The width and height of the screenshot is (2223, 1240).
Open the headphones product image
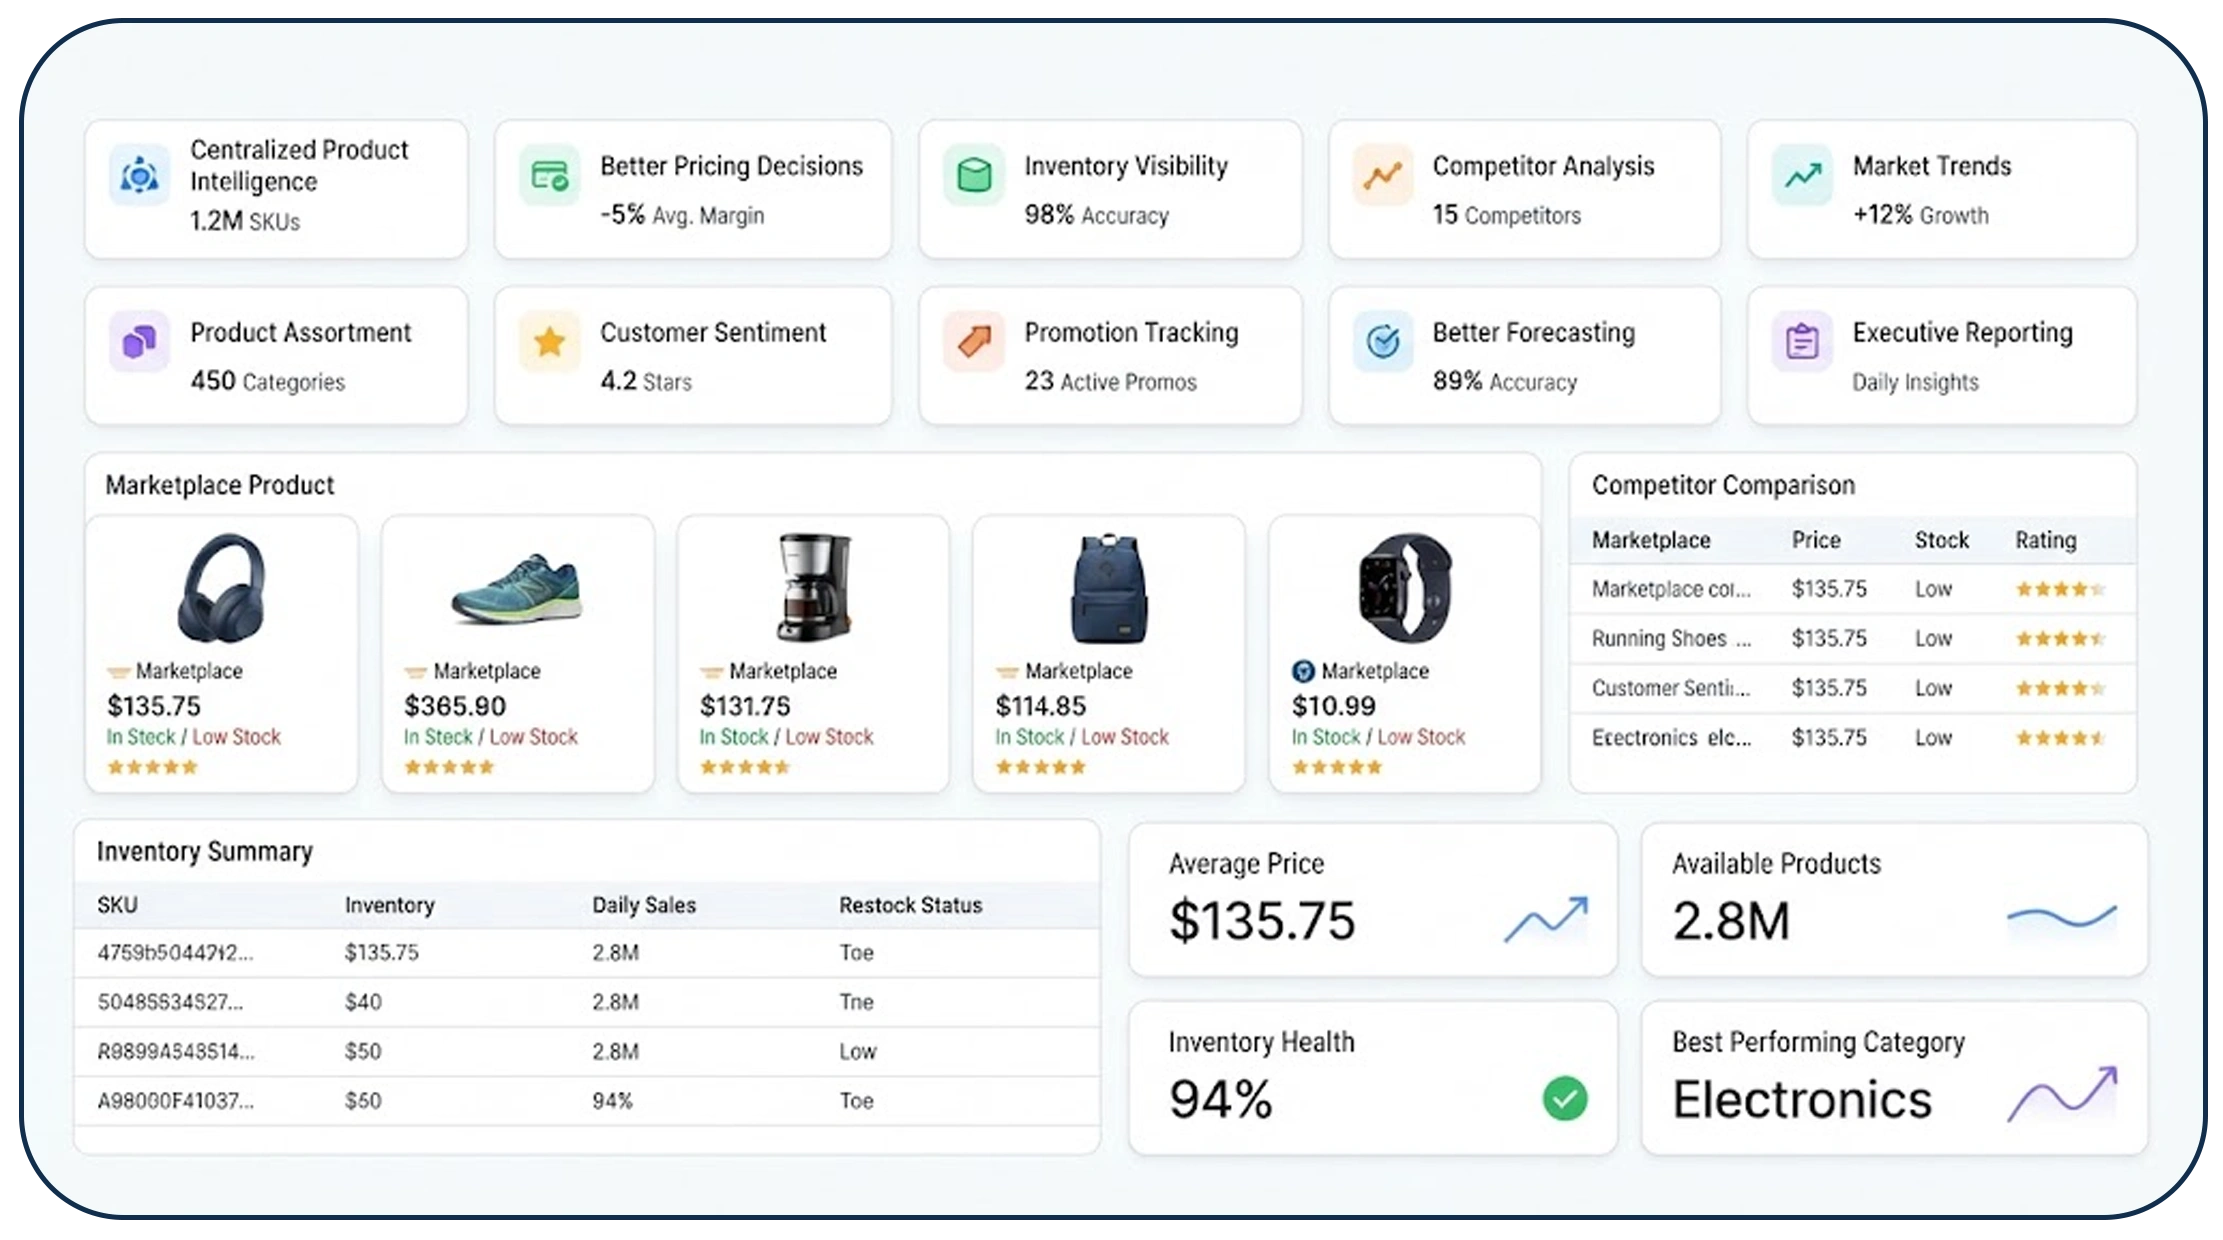222,587
